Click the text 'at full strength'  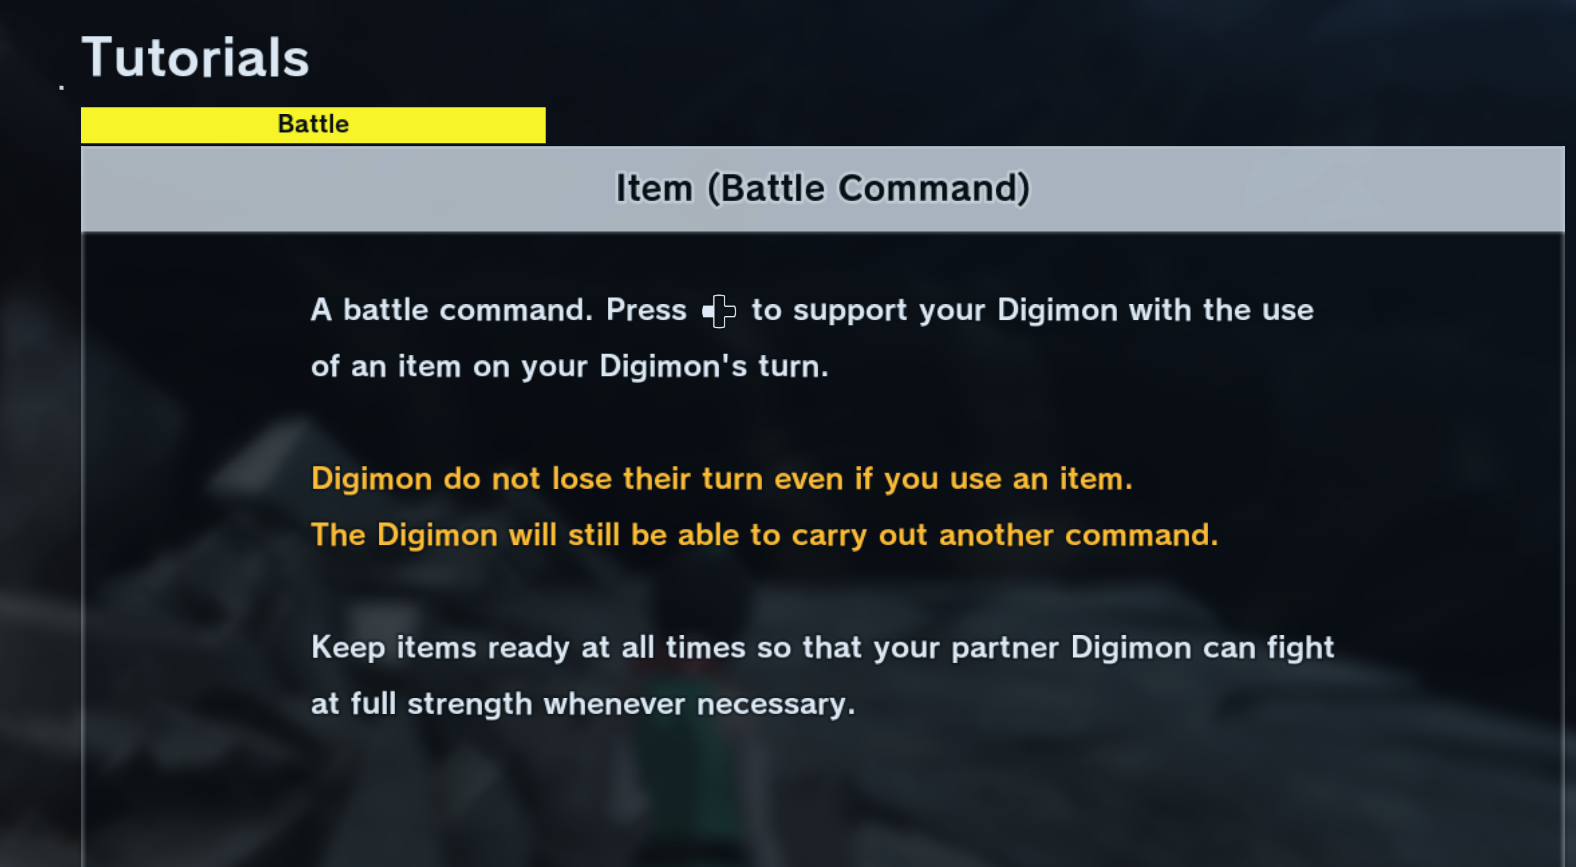click(x=422, y=704)
